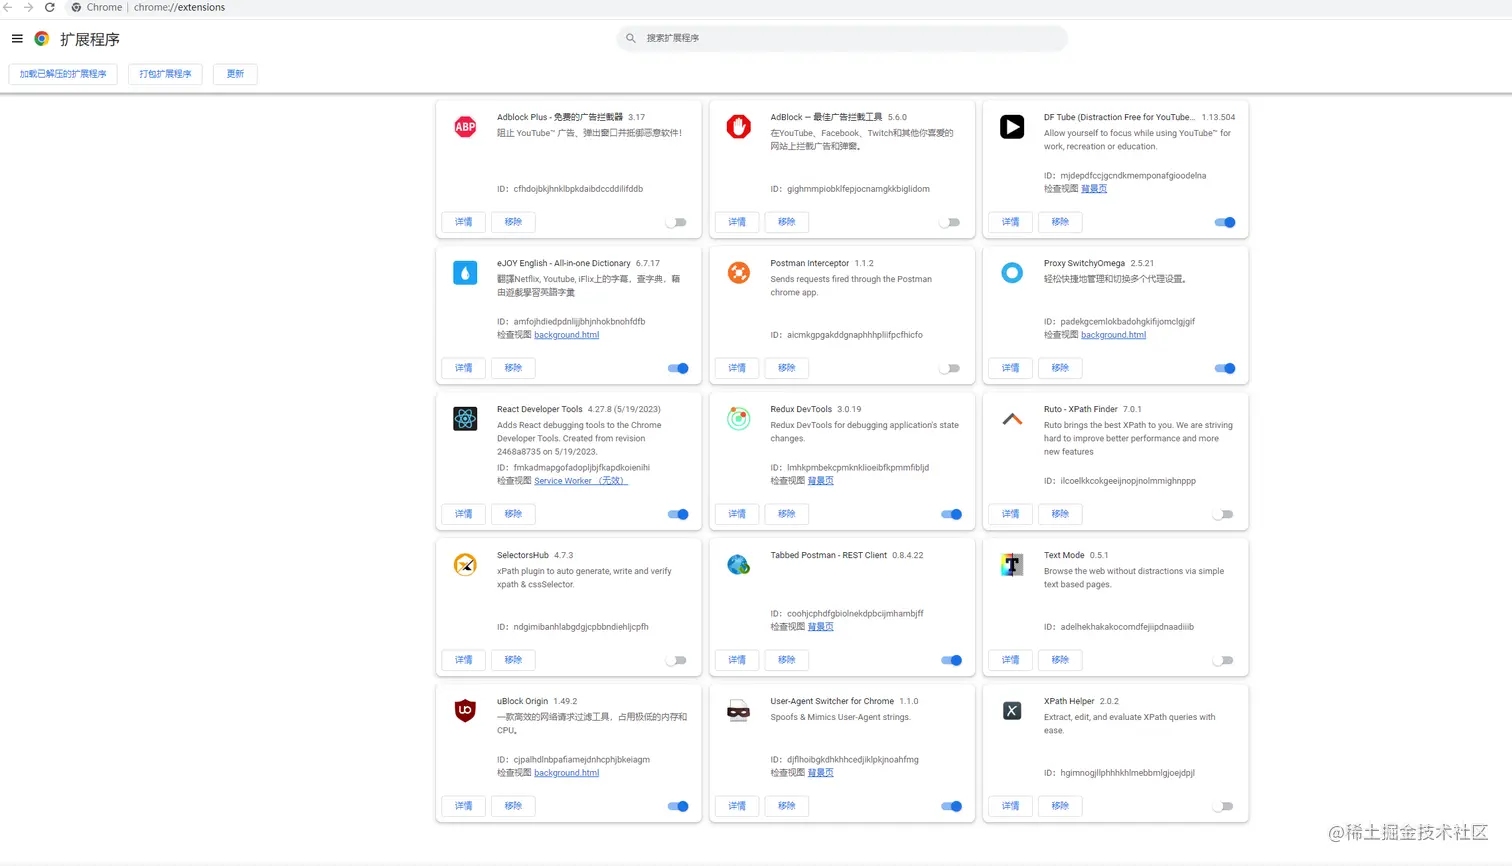Enable the SelectorsHub toggle
Viewport: 1512px width, 866px height.
click(x=677, y=660)
